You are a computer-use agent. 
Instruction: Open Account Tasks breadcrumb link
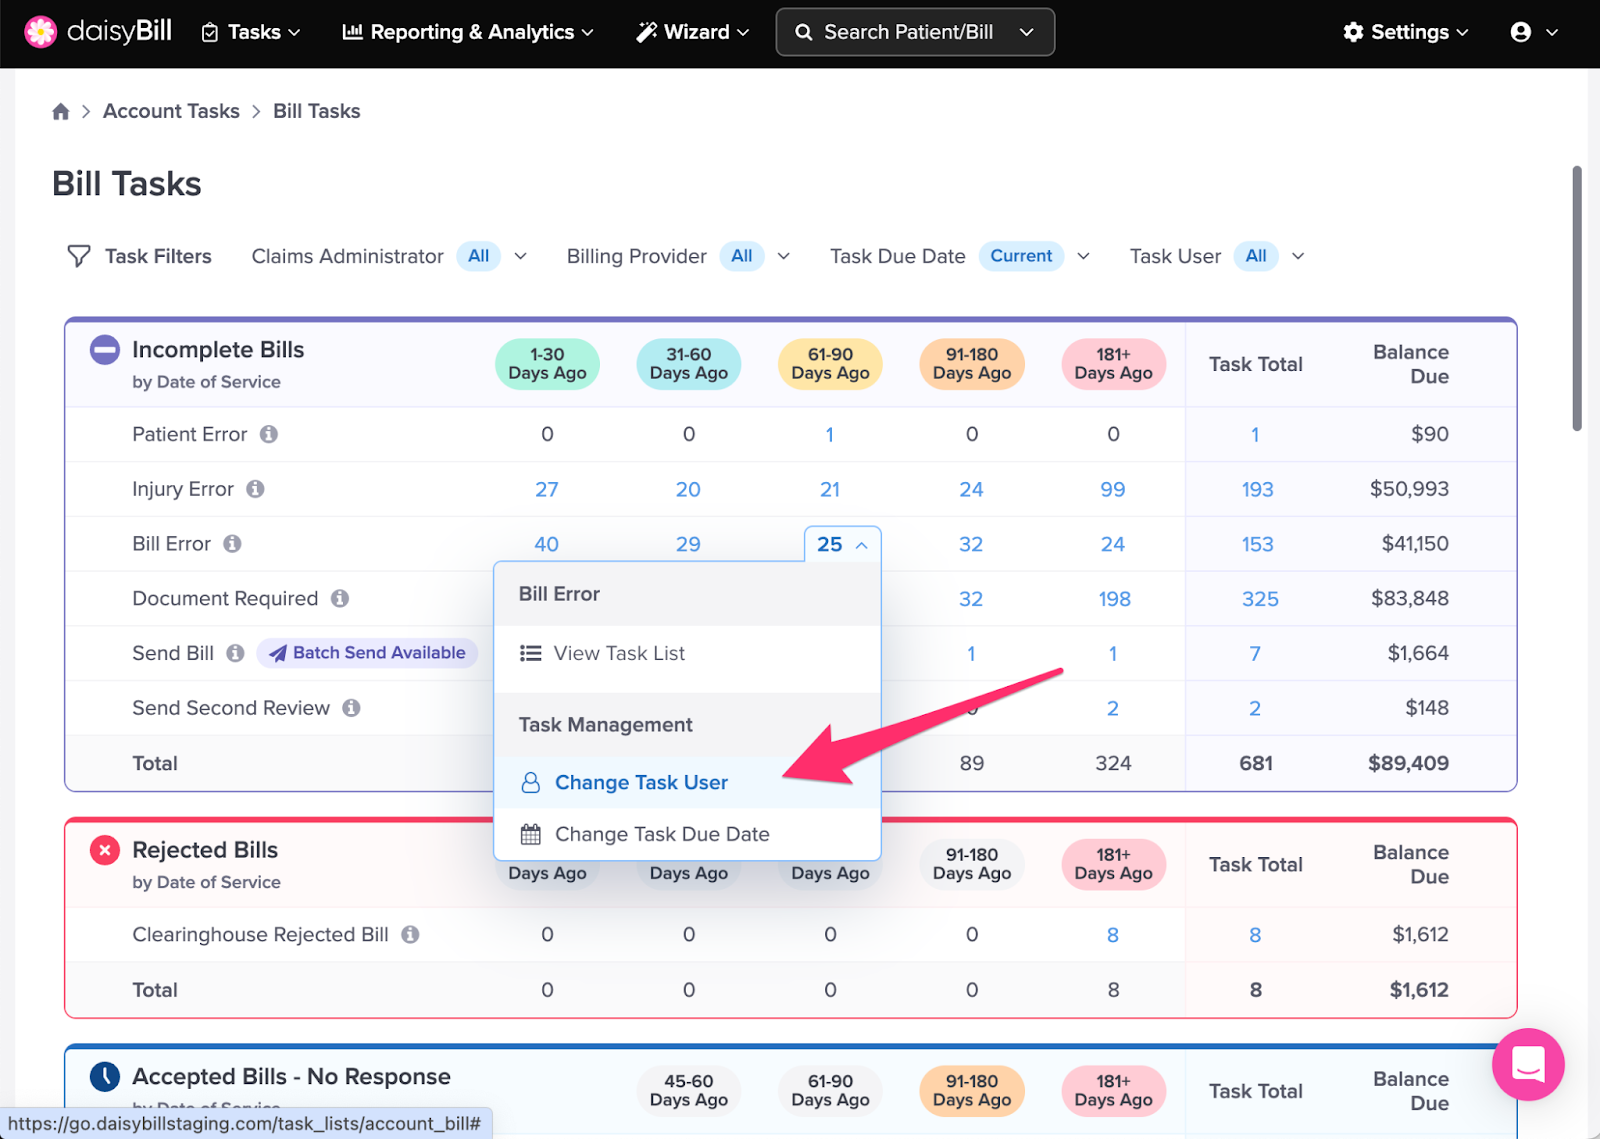(x=171, y=111)
